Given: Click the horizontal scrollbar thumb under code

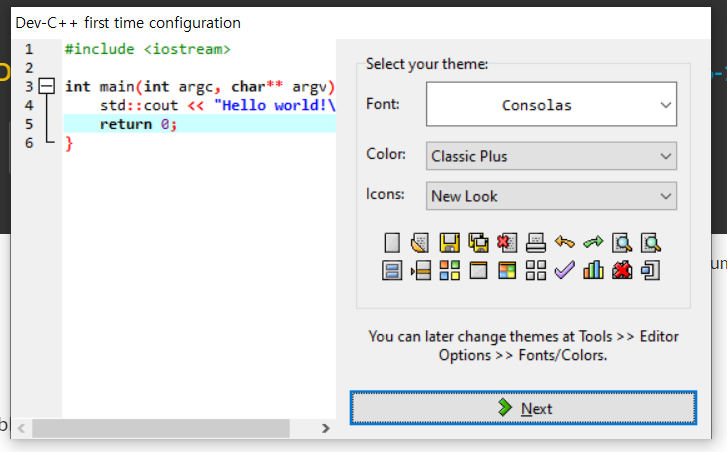Looking at the screenshot, I should [x=161, y=428].
